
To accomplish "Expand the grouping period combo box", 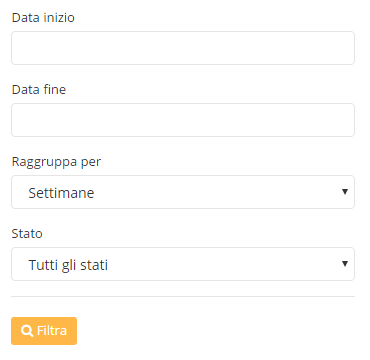I will coord(183,192).
